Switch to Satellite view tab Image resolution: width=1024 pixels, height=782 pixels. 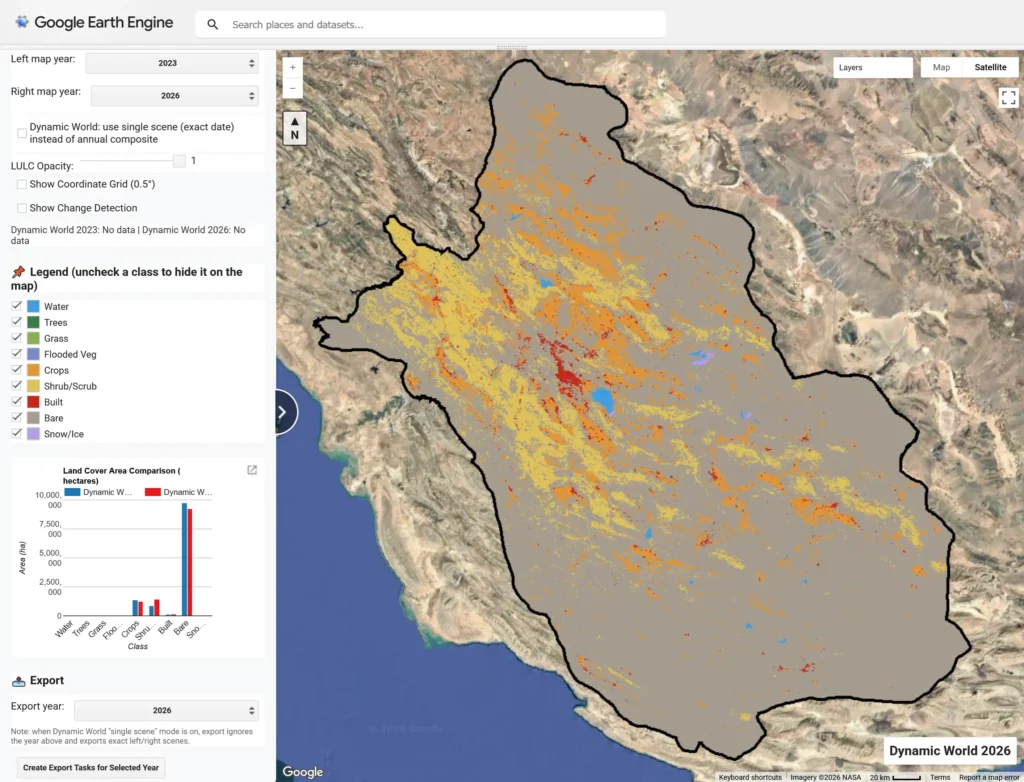point(990,67)
